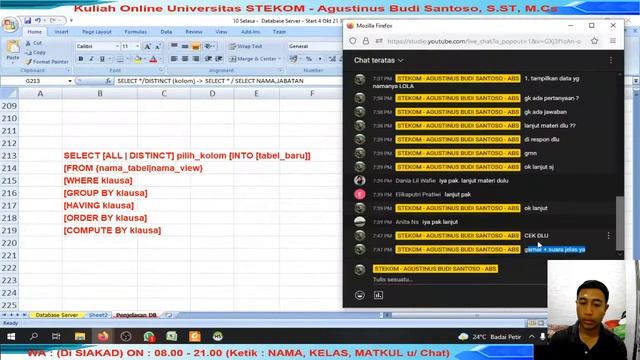
Task: Switch to the Insert ribbon tab
Action: (62, 32)
